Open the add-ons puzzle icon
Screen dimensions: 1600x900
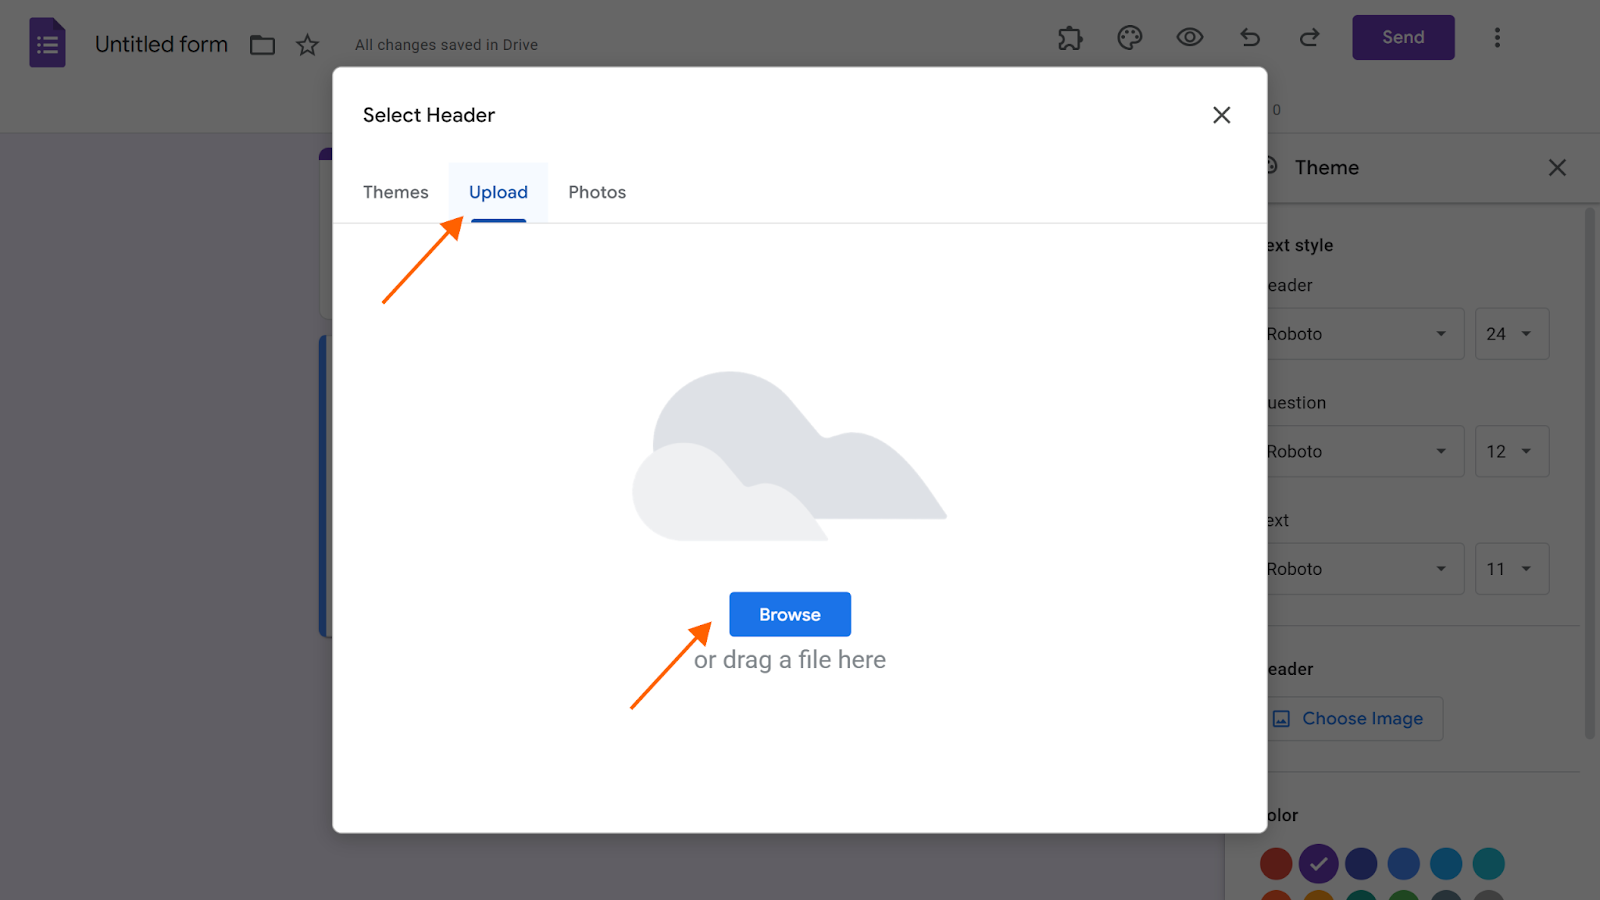[x=1070, y=38]
